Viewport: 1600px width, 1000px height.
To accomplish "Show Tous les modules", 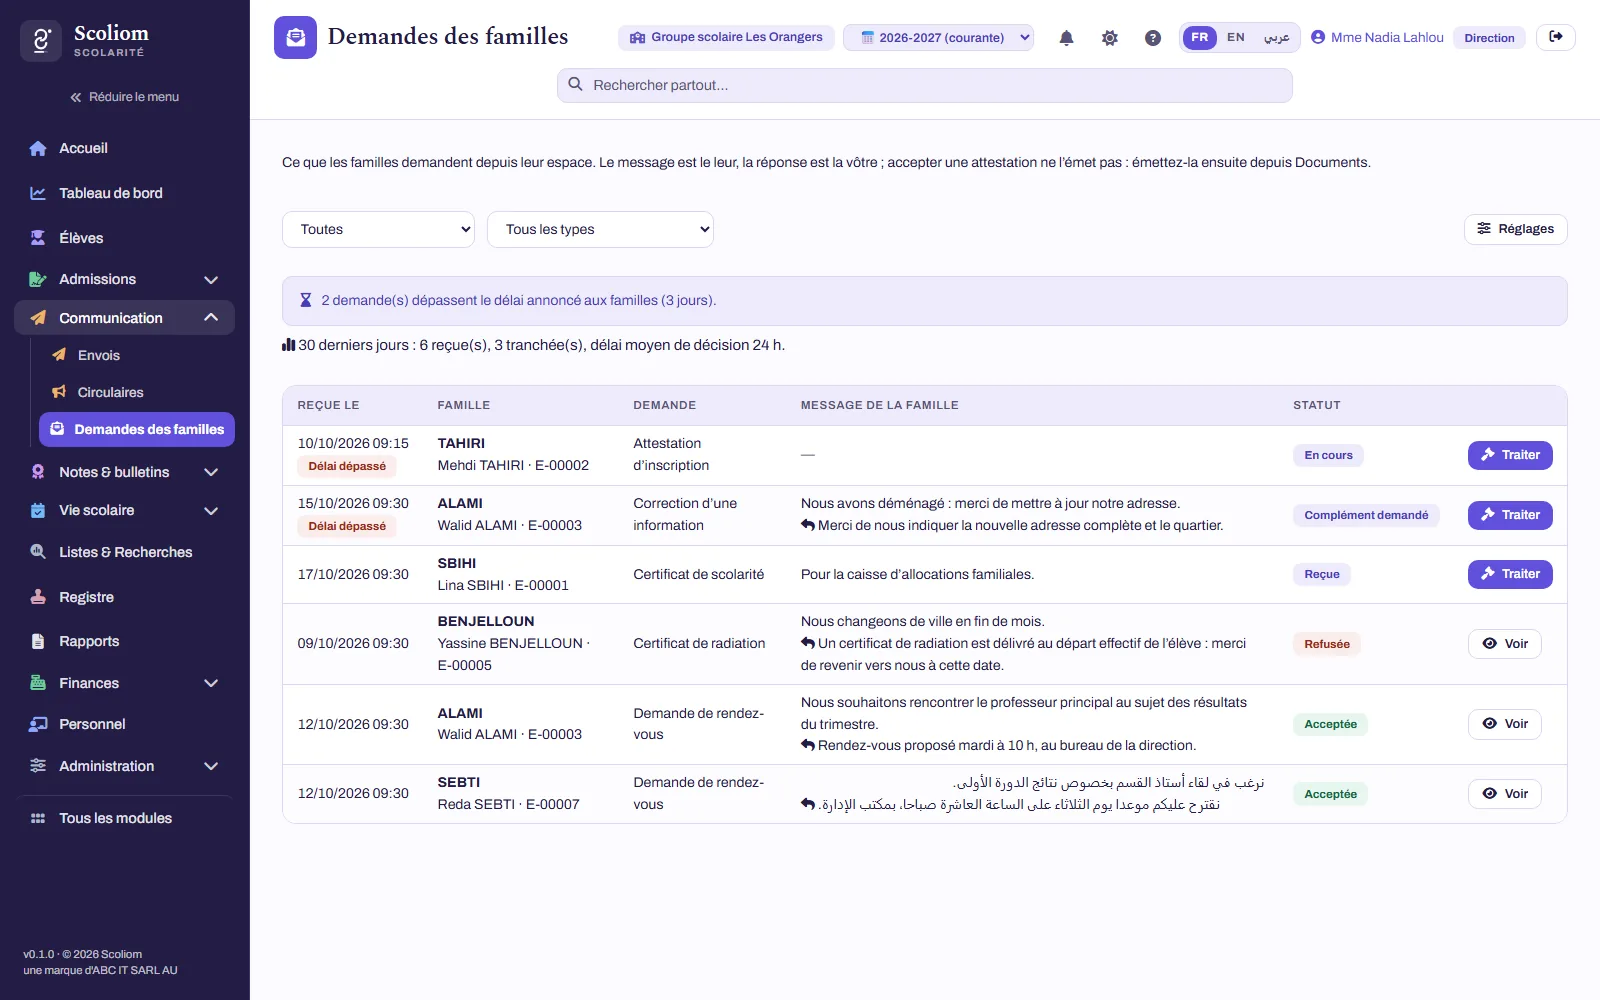I will coord(125,818).
